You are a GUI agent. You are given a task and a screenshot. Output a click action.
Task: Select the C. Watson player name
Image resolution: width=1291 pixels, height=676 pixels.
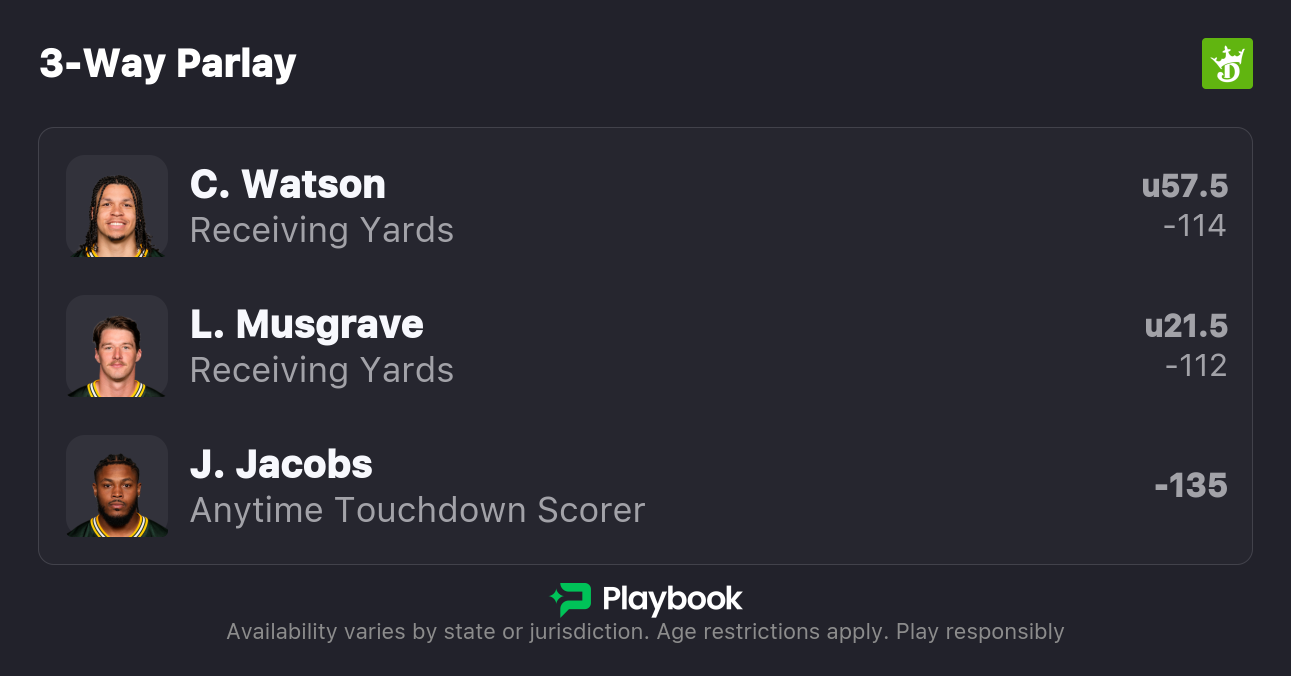288,185
